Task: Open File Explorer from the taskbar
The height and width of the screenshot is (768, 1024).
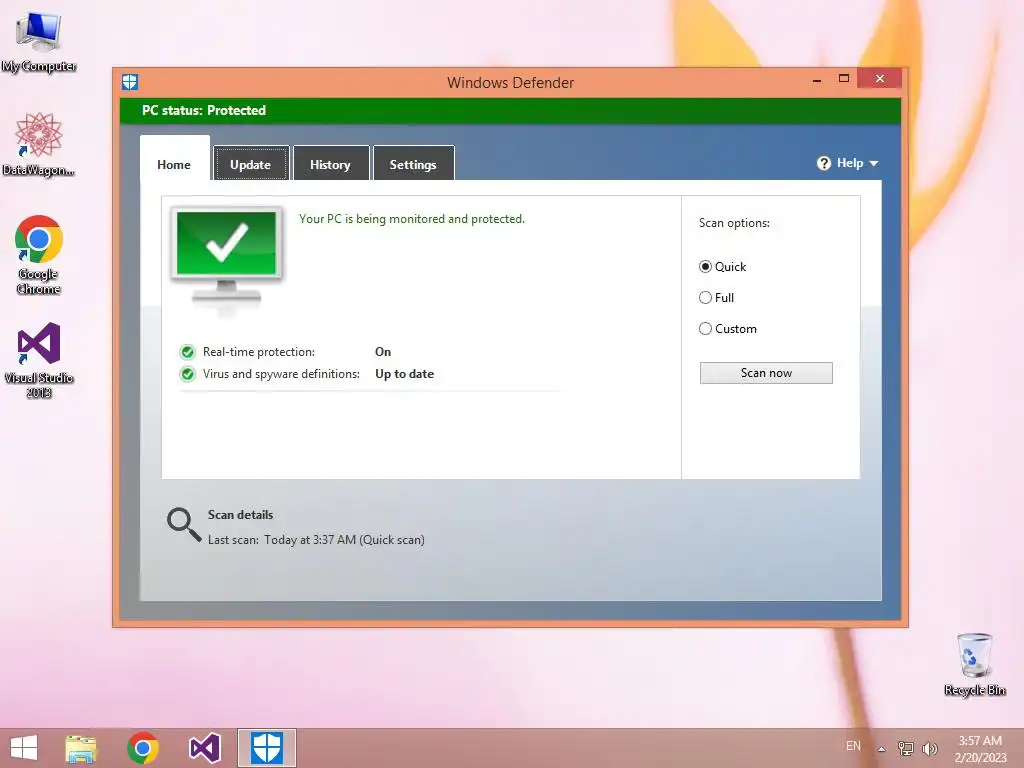Action: 81,748
